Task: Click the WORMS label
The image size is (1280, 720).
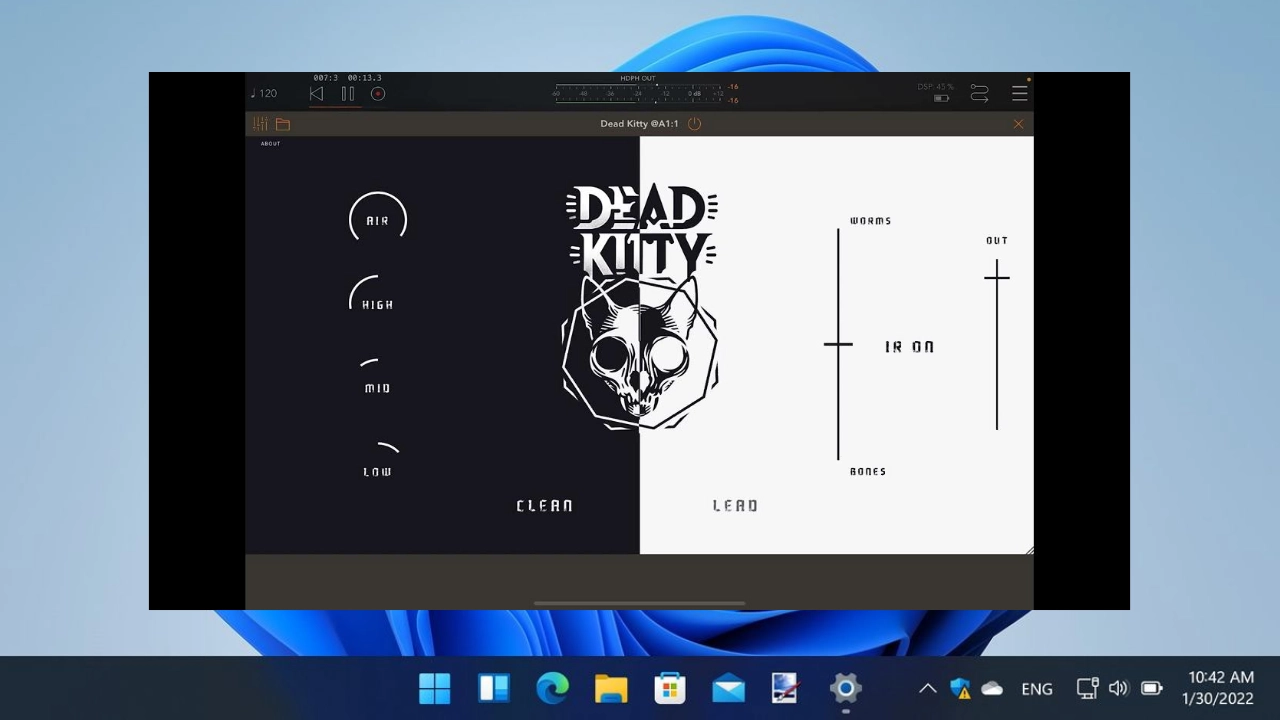Action: [870, 221]
